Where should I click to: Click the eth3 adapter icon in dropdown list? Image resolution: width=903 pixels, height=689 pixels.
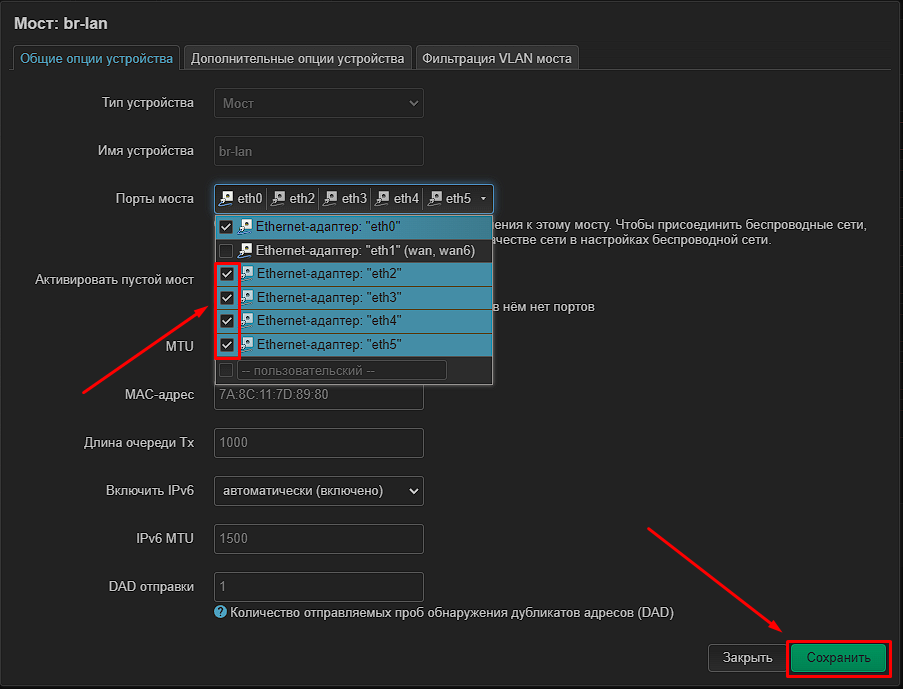tap(246, 297)
